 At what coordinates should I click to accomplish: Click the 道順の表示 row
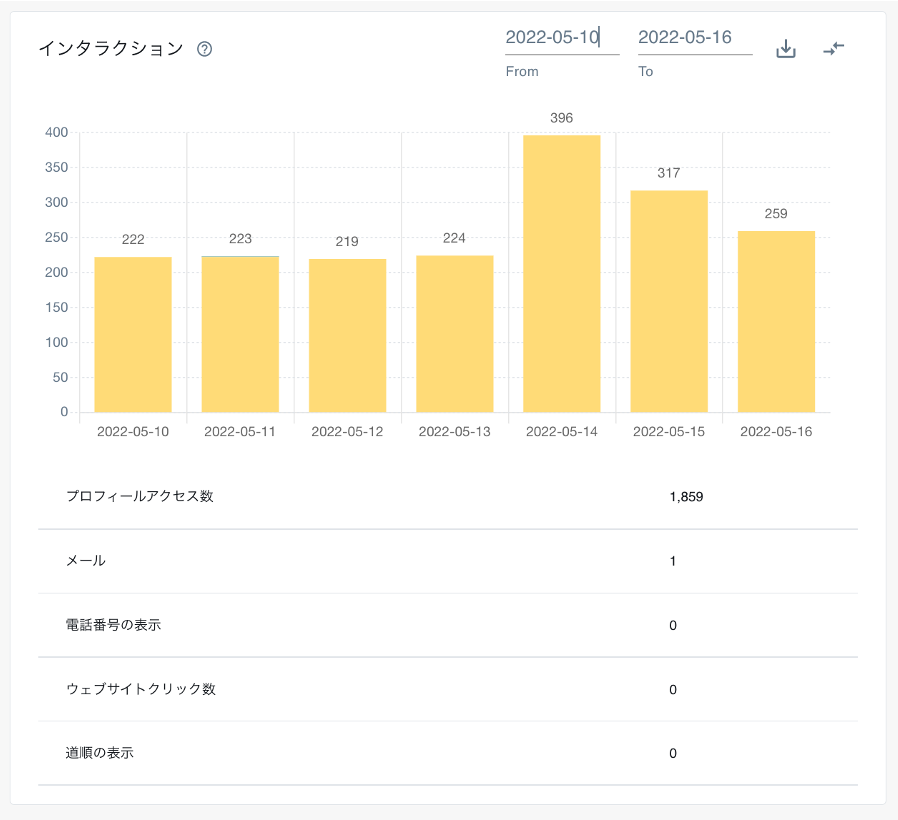pyautogui.click(x=100, y=753)
